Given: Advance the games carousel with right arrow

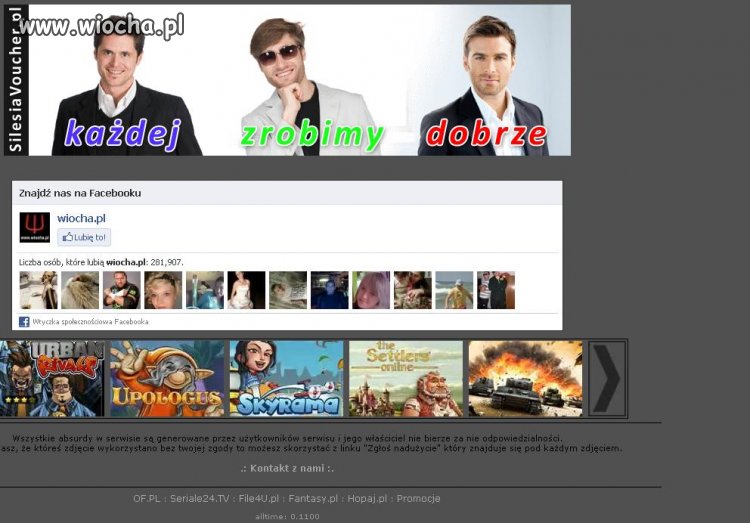Looking at the screenshot, I should [x=607, y=378].
